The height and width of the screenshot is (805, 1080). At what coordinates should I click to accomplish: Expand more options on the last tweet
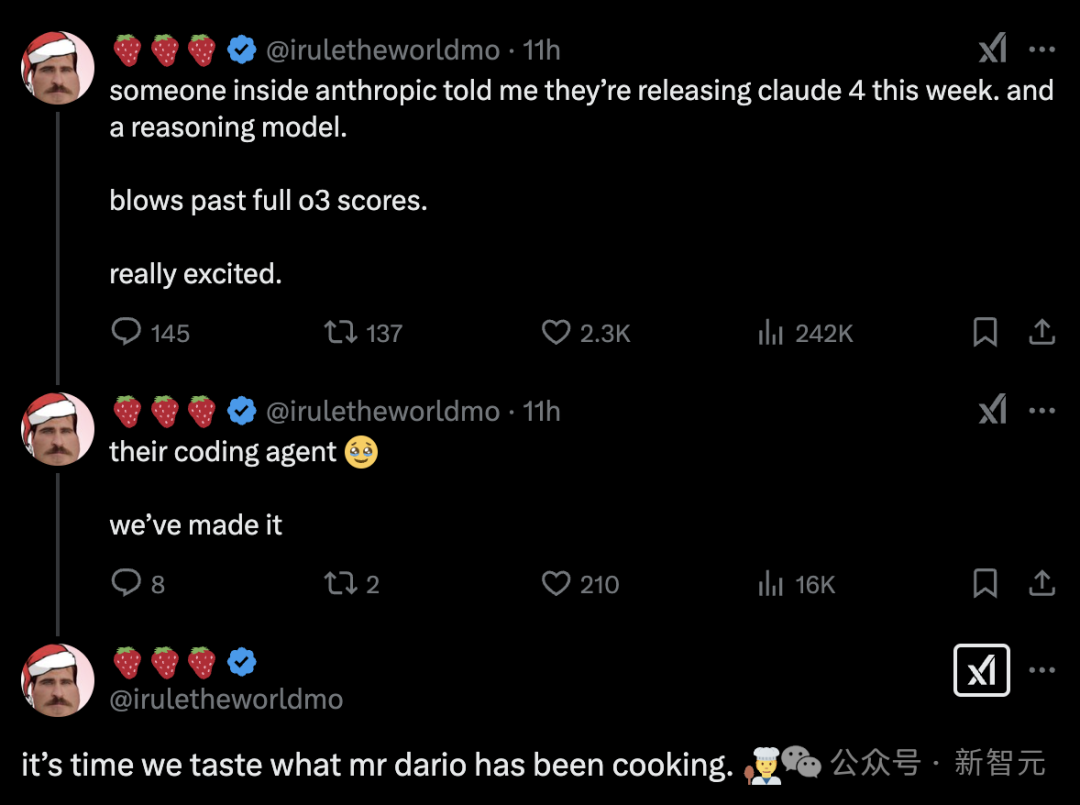click(x=1042, y=670)
